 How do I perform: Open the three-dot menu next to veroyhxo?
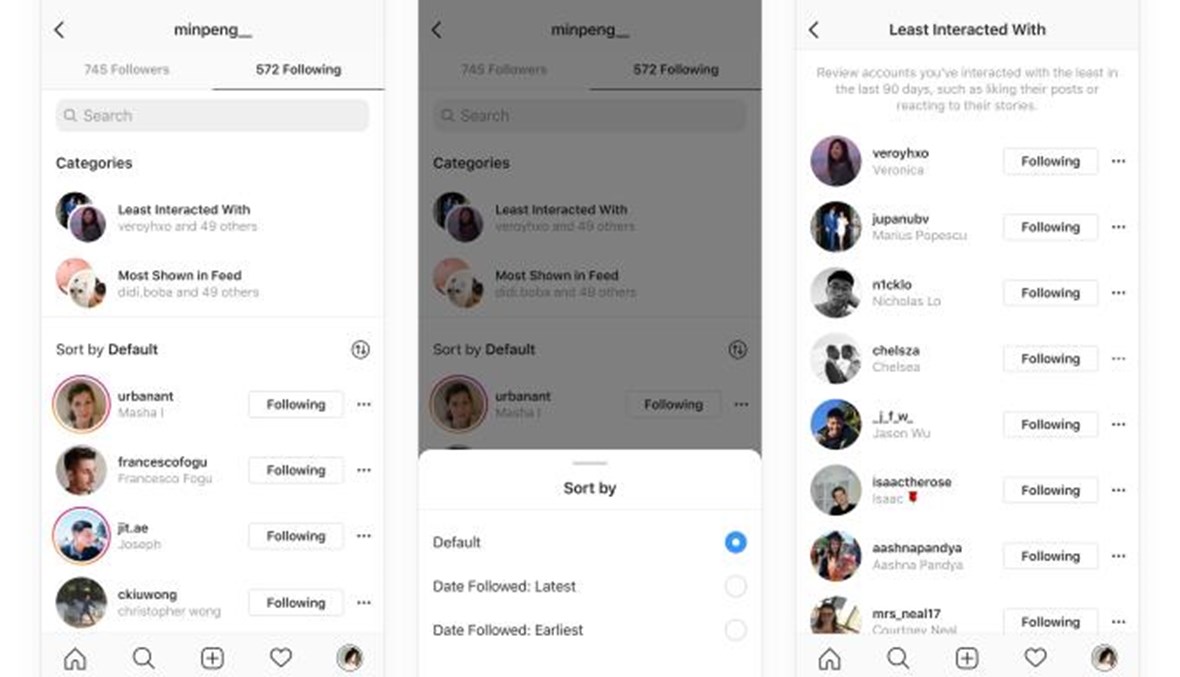(1118, 161)
